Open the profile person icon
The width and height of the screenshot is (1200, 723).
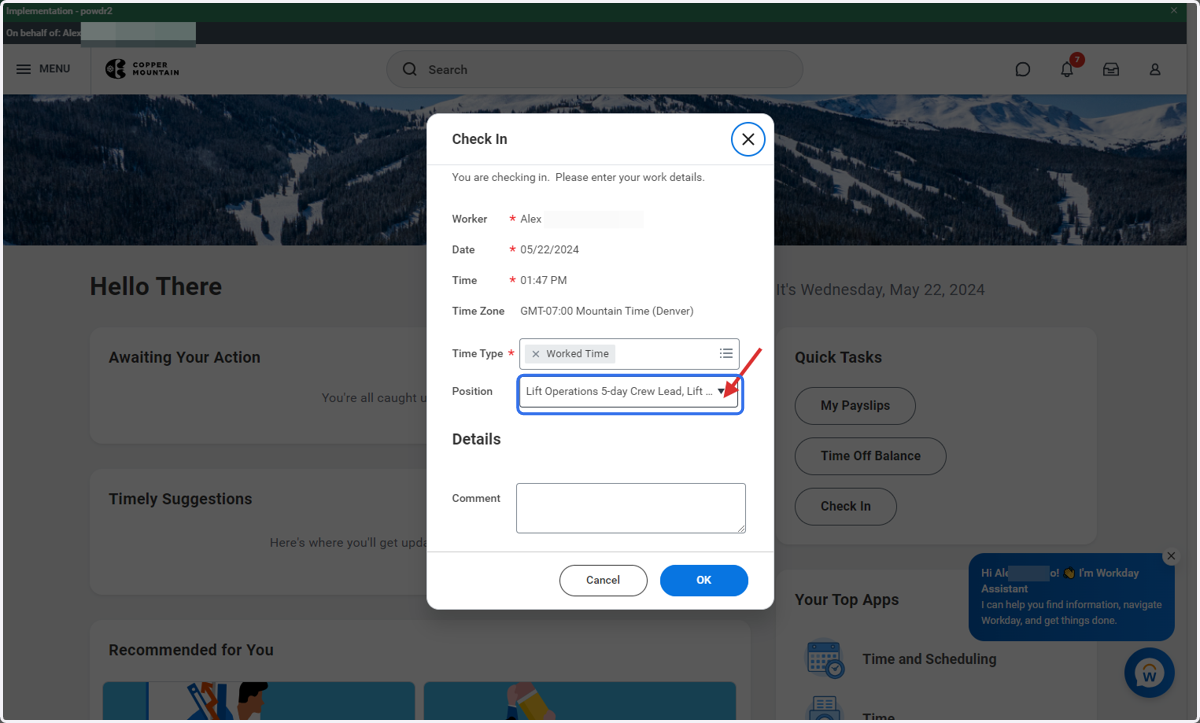[x=1155, y=69]
